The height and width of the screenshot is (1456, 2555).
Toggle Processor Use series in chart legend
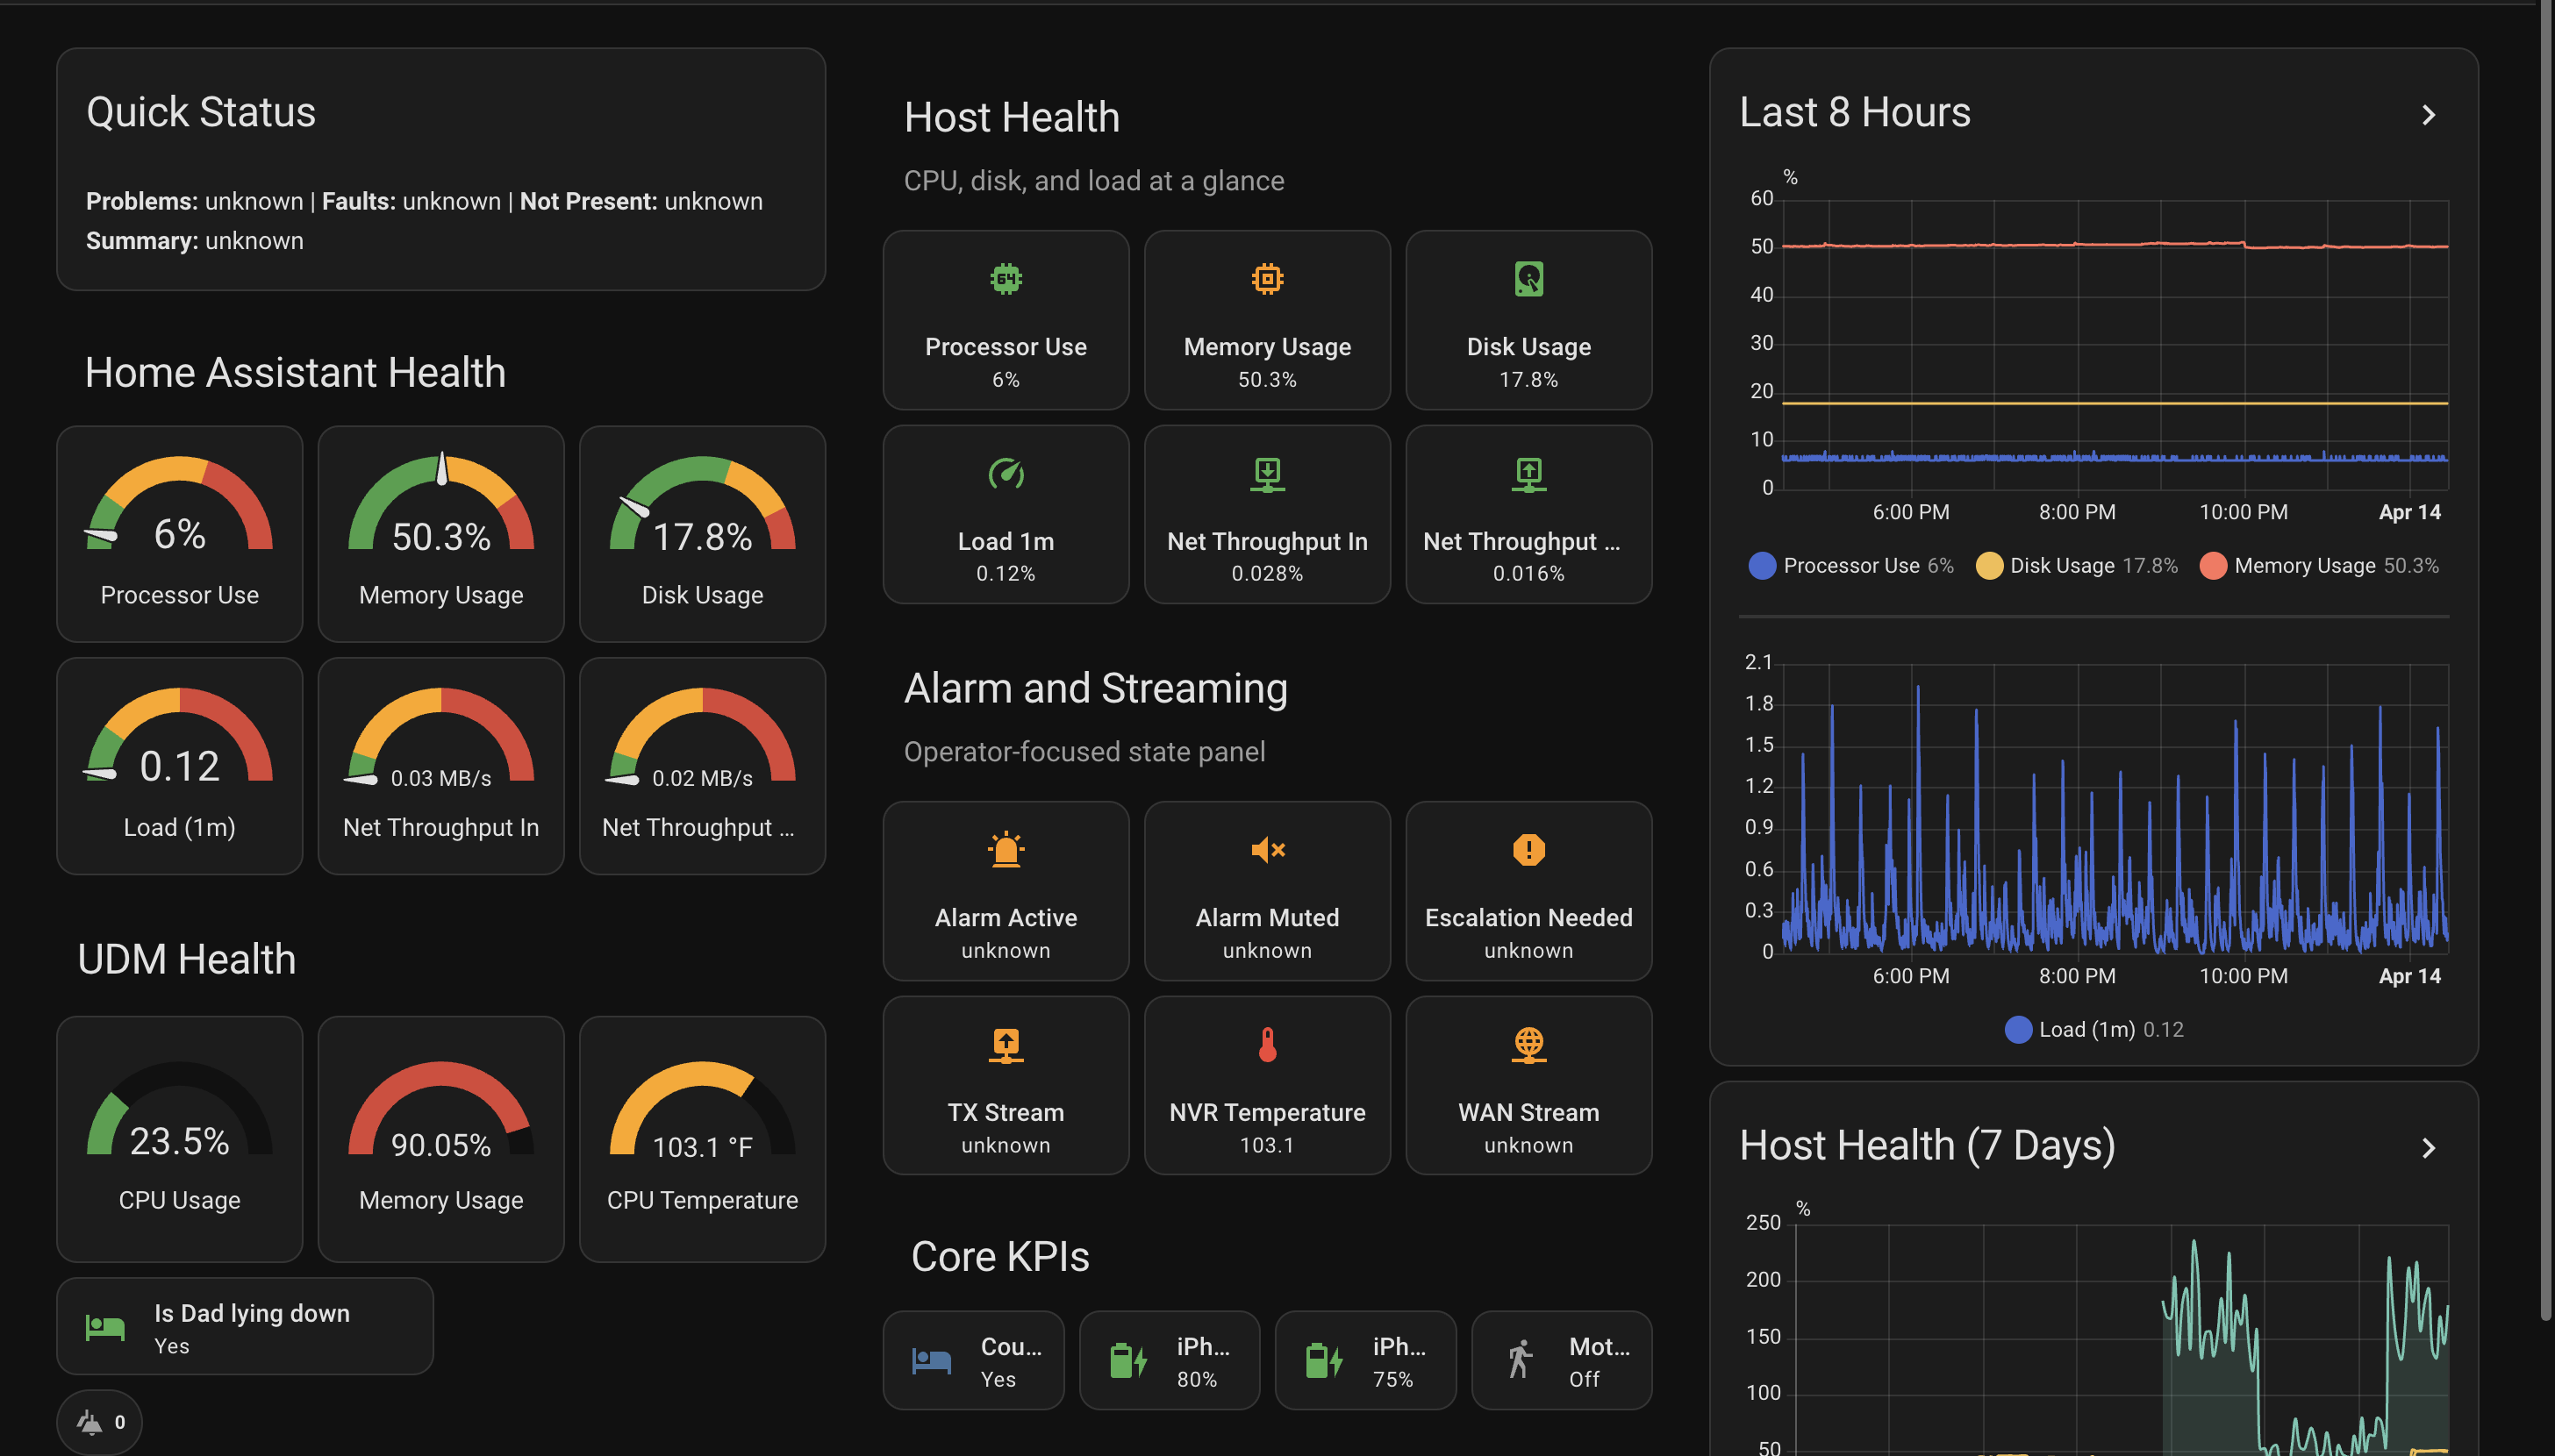(x=1850, y=566)
